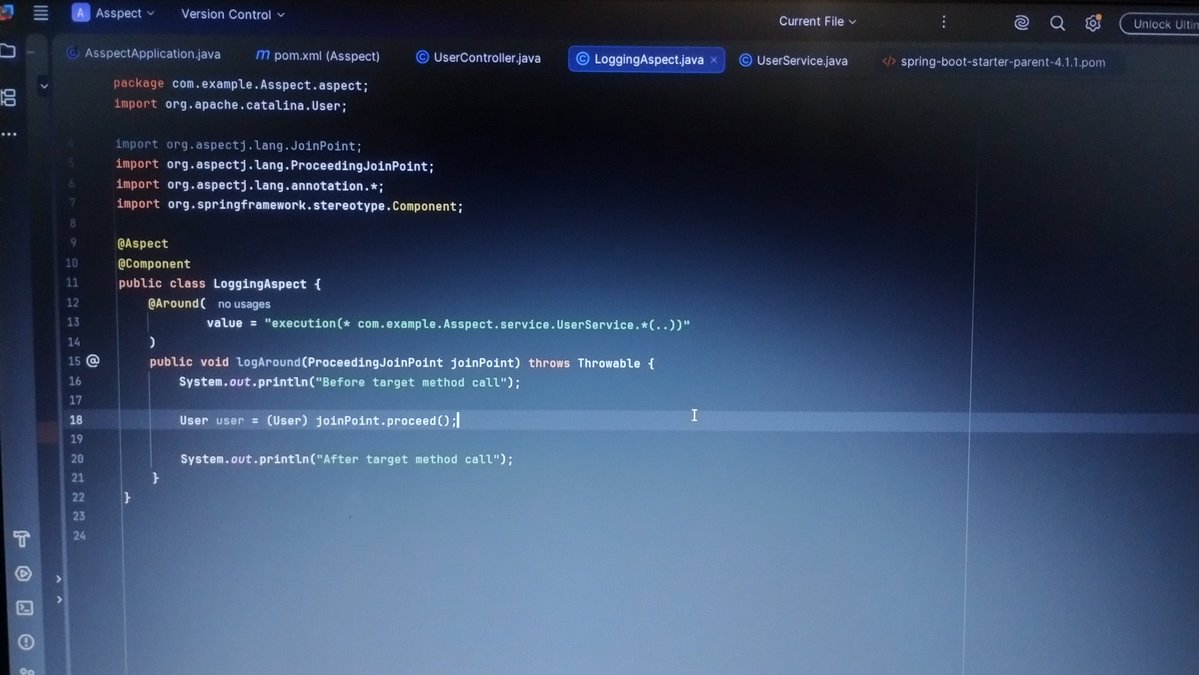Screen dimensions: 1199x675
Task: Click the throws Throwable clause
Action: 584,363
